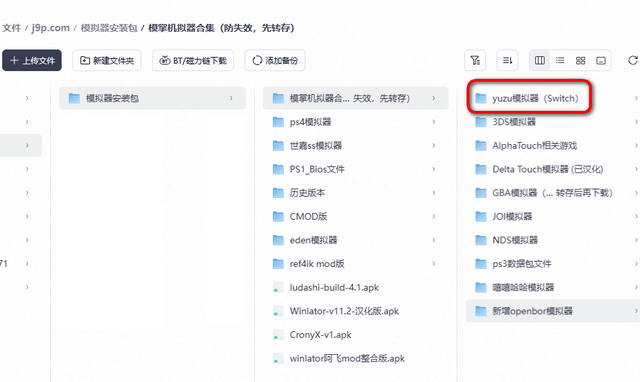Expand chevron next to ref4ik mod版
Viewport: 640px width, 382px height.
(434, 264)
